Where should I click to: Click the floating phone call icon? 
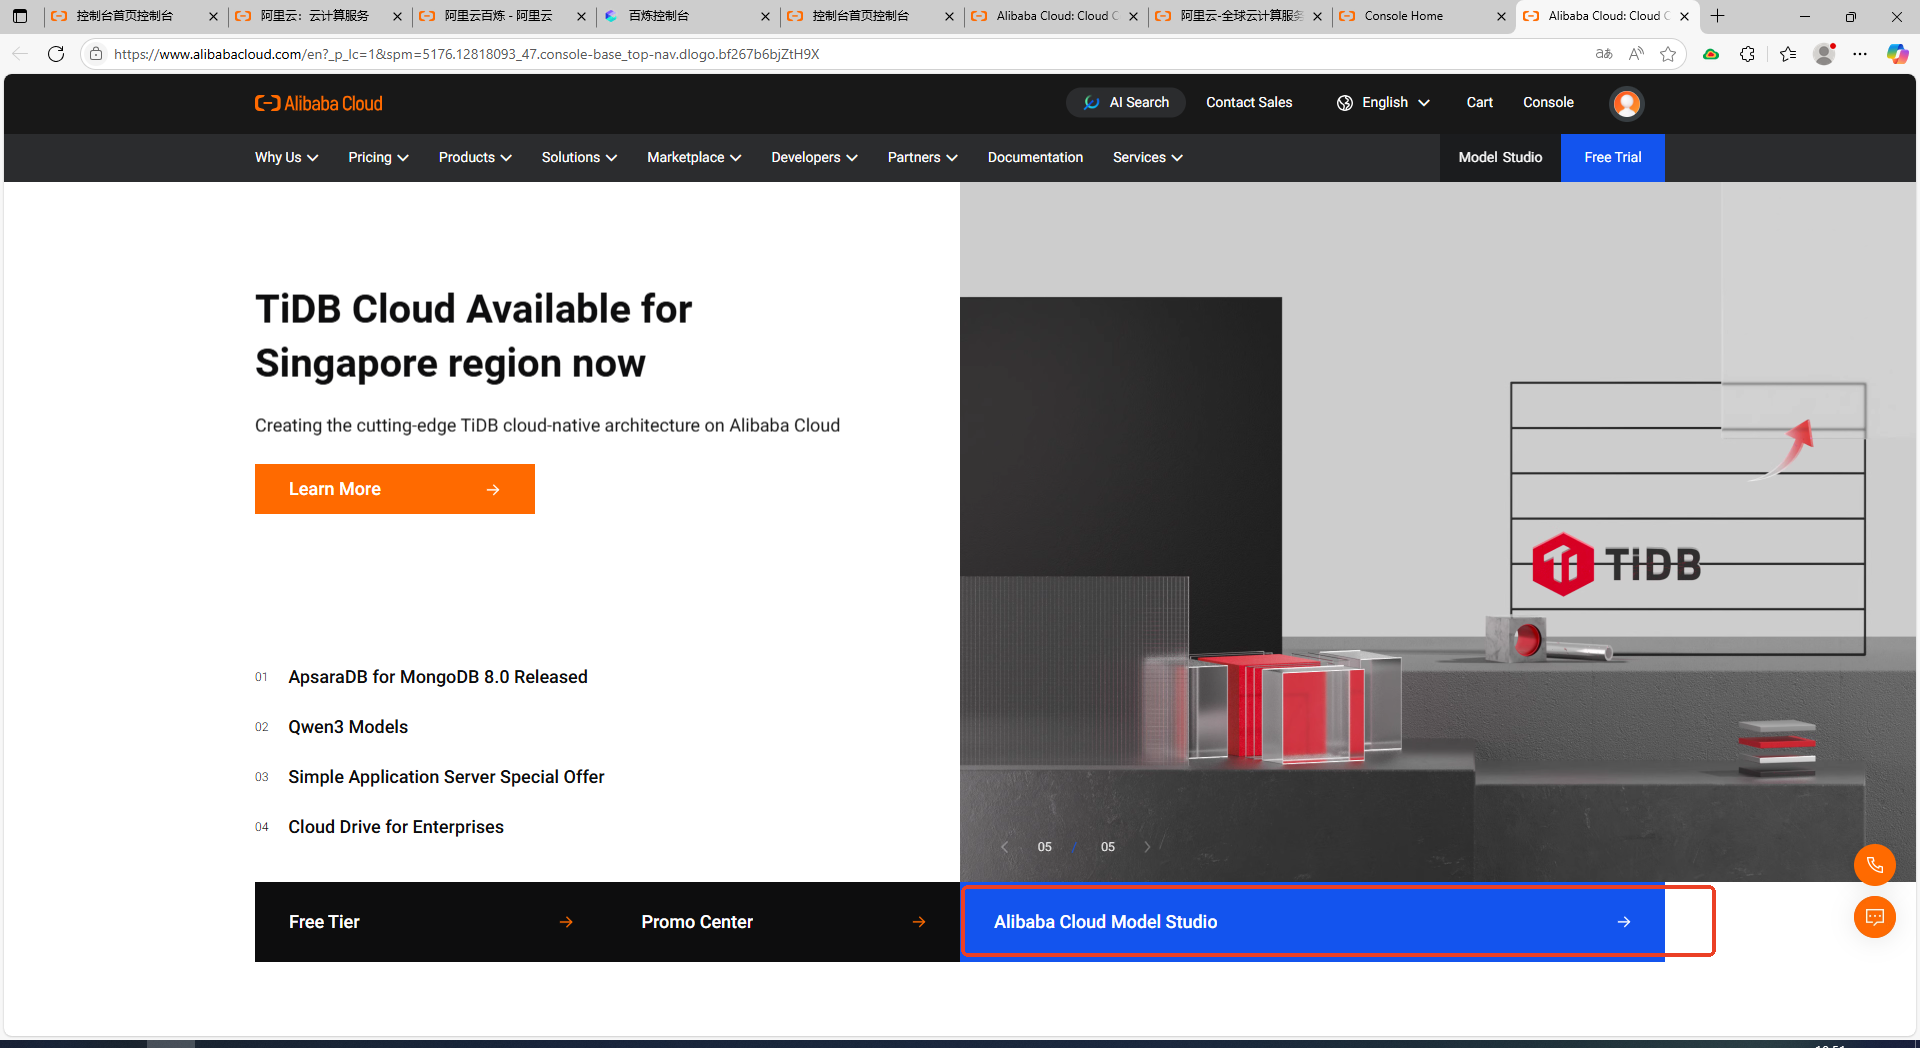pos(1875,865)
